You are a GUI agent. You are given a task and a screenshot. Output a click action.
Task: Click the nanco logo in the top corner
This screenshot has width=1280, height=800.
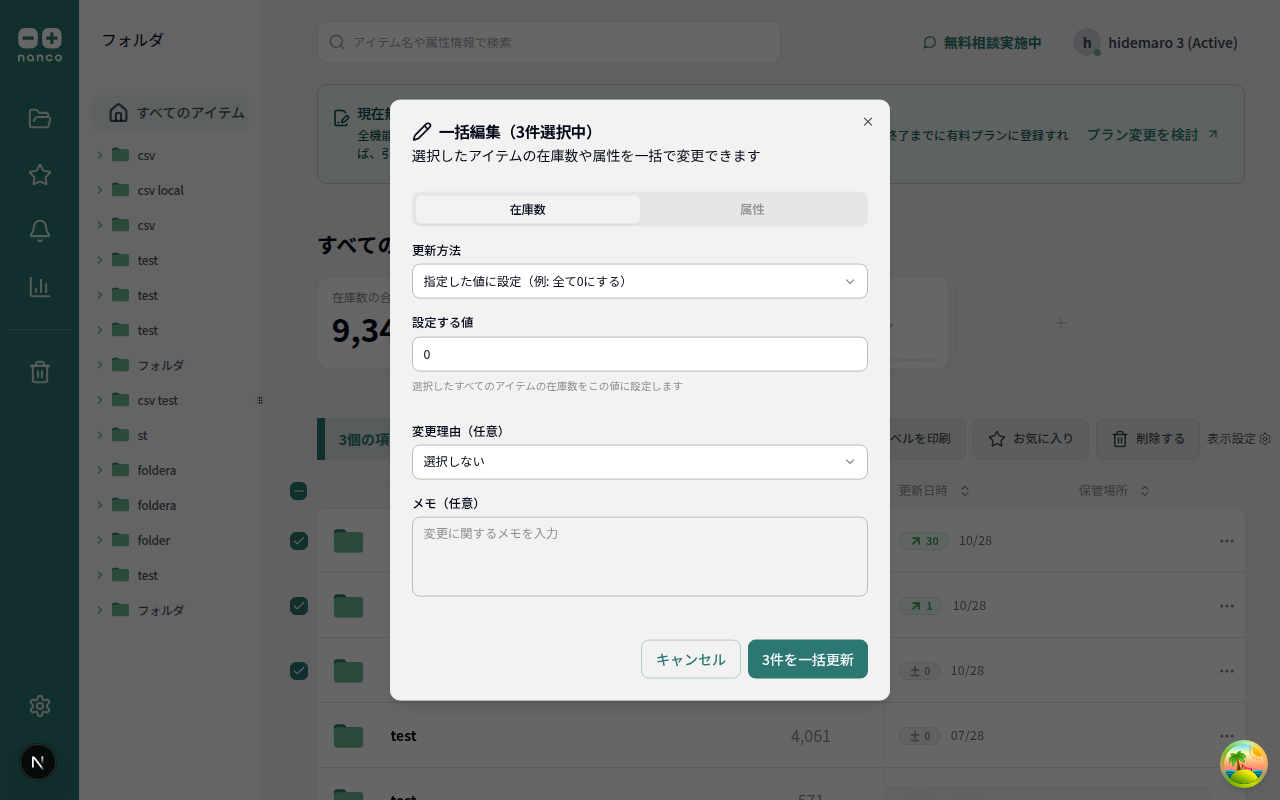[39, 42]
